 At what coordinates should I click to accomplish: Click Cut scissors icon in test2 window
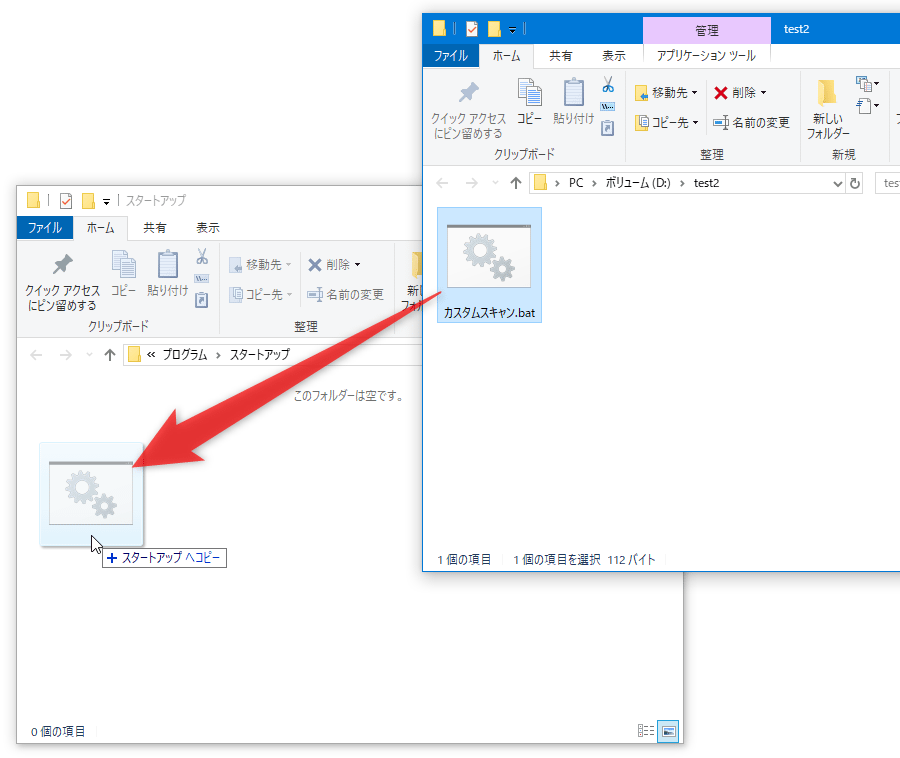pyautogui.click(x=608, y=85)
